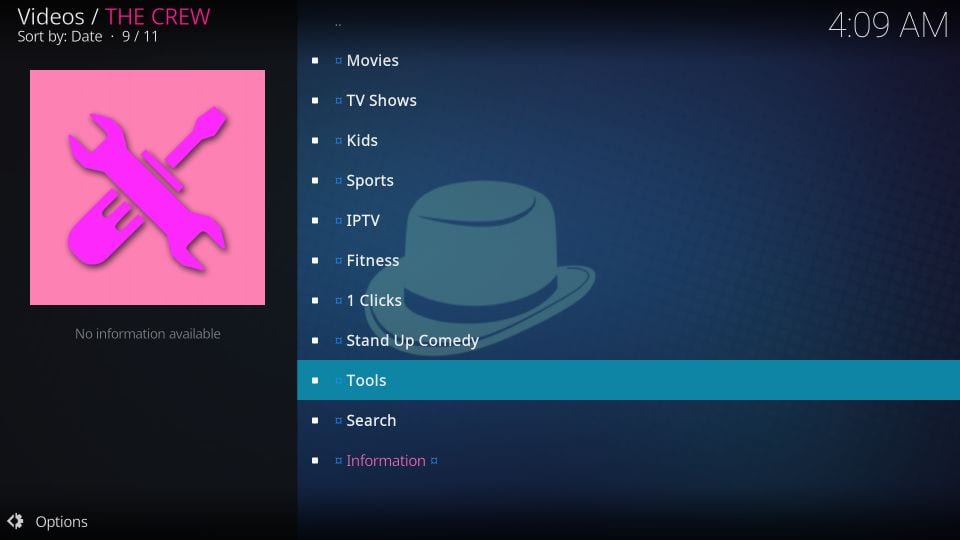Click the bullet icon beside Information

315,460
